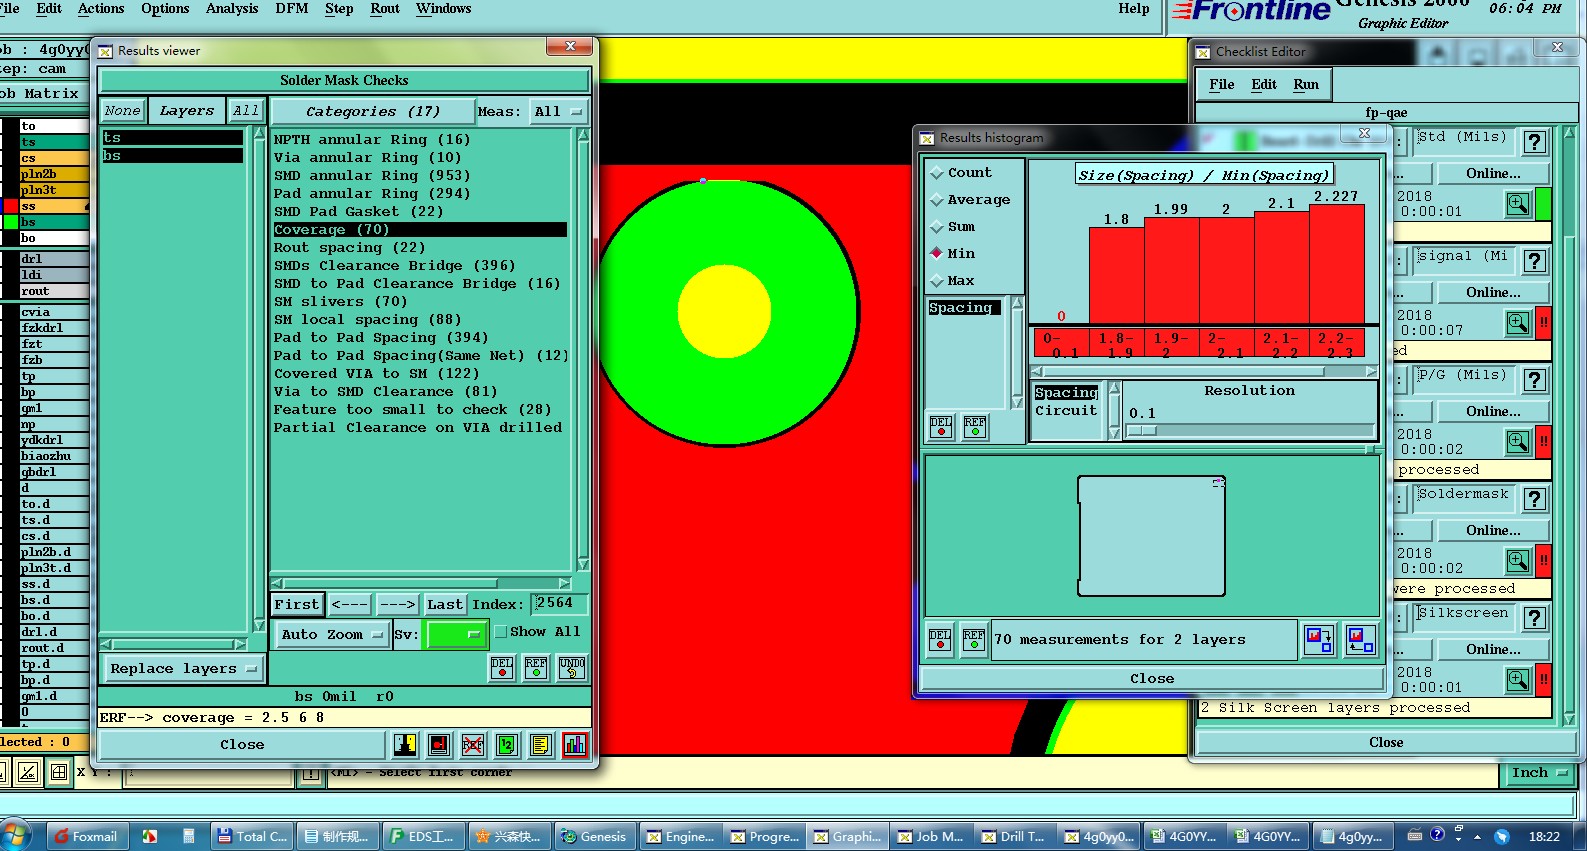Open the Online... button for Soldermask check

(x=1493, y=531)
